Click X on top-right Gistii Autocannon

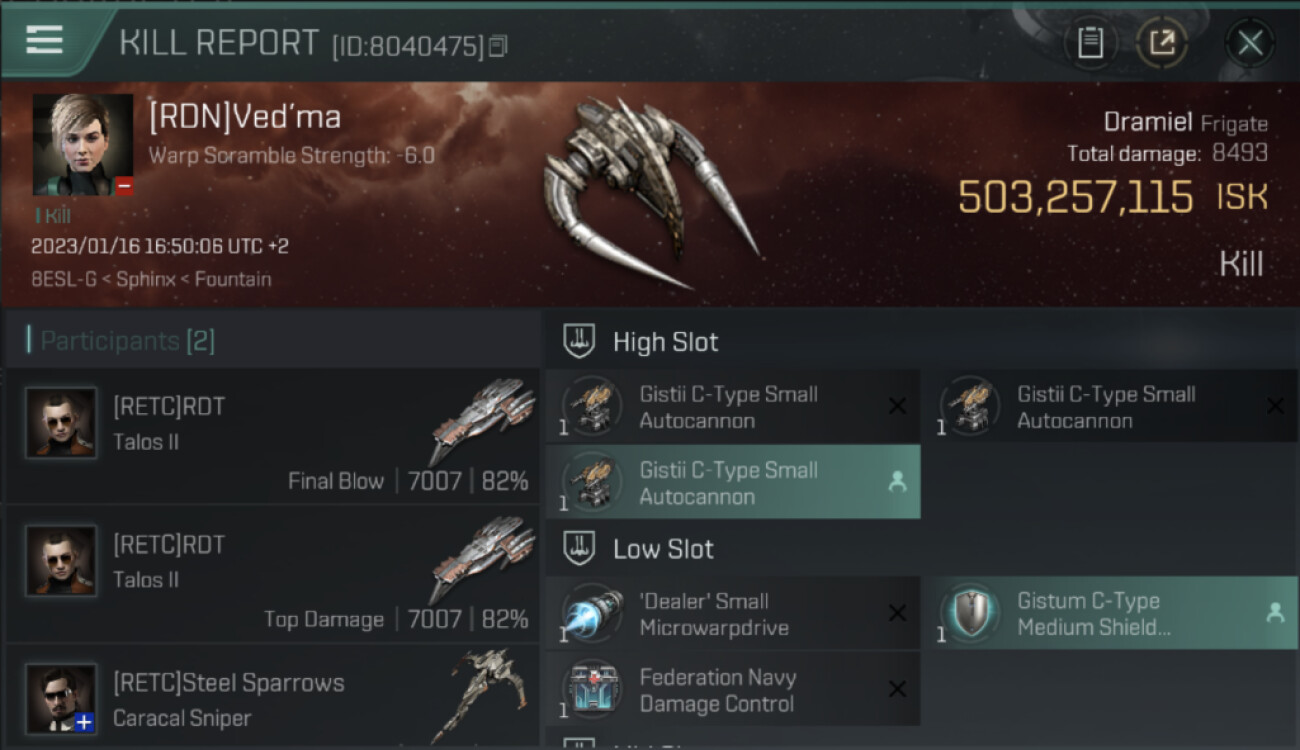pos(1275,406)
